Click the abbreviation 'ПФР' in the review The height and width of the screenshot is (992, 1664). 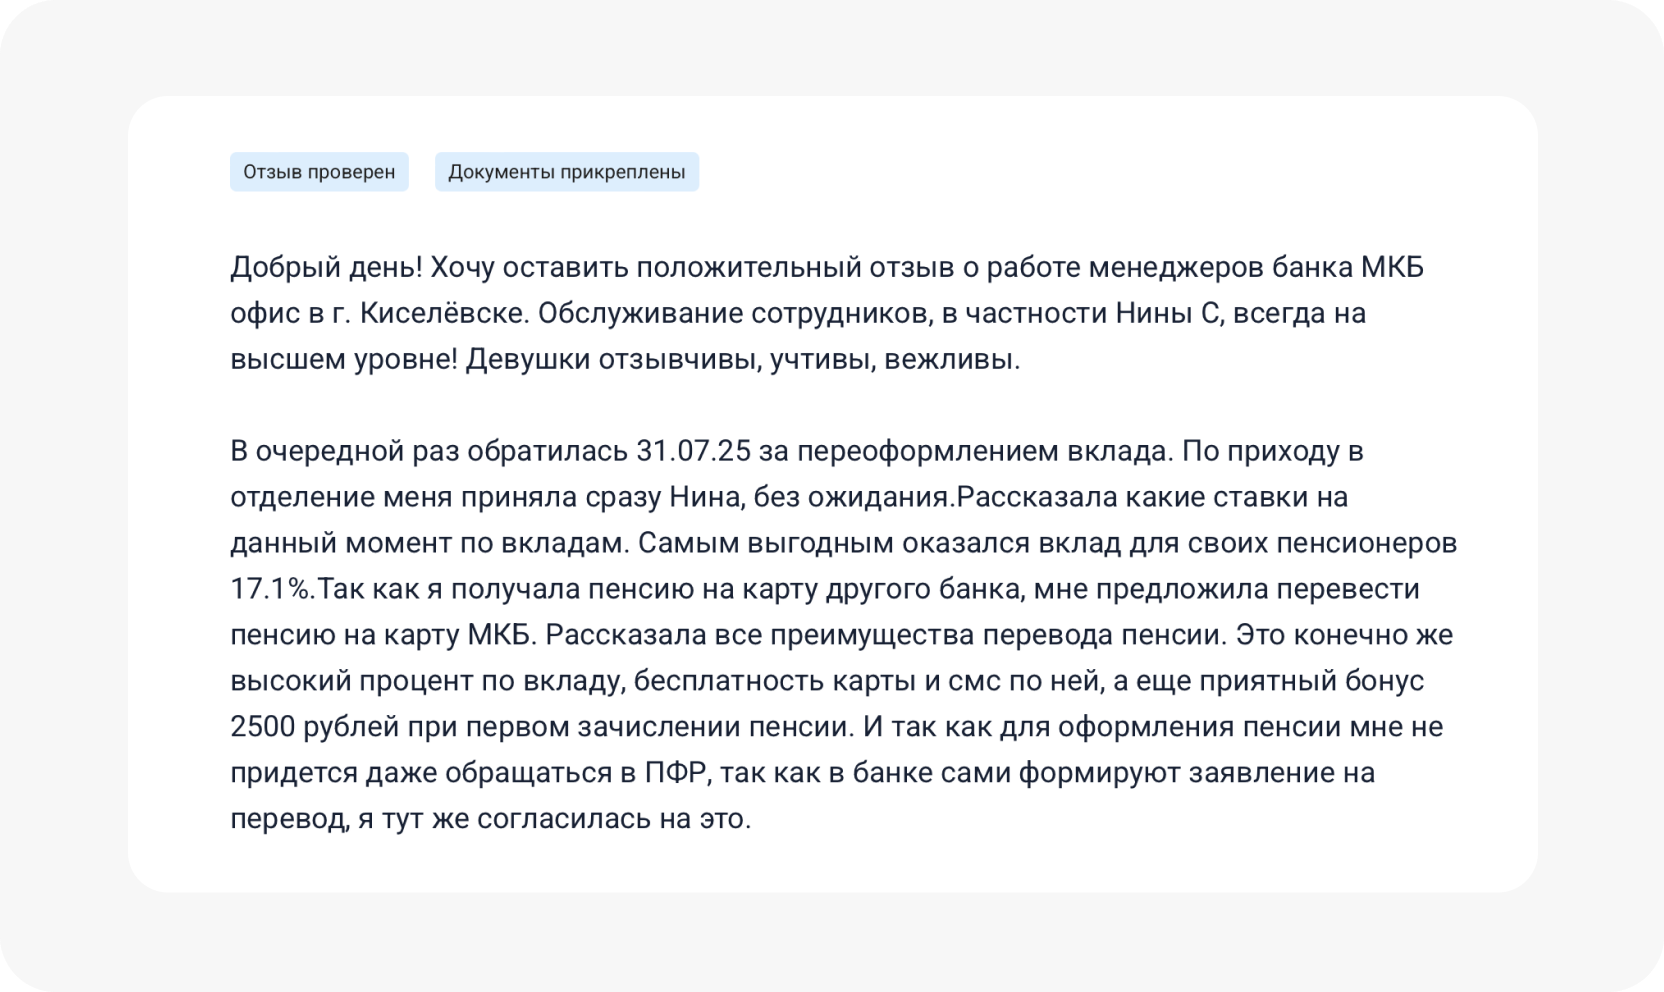click(678, 773)
